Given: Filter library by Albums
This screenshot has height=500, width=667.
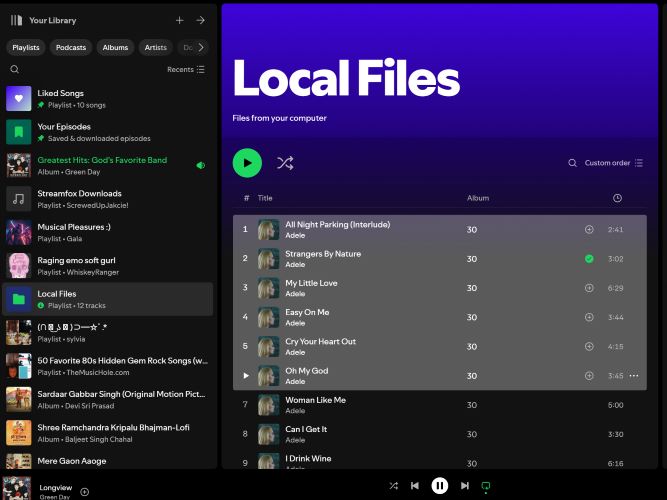Looking at the screenshot, I should 115,47.
